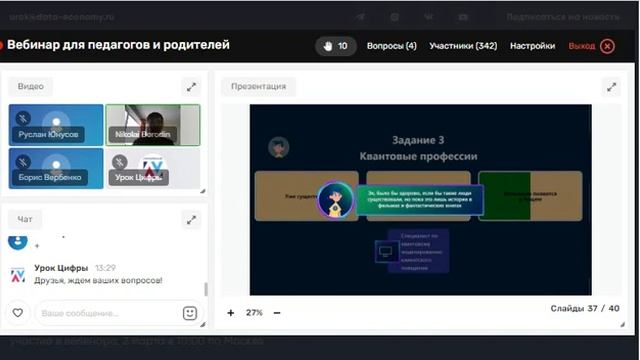
Task: Click the Слайды 37 / 40 counter
Action: [x=585, y=309]
